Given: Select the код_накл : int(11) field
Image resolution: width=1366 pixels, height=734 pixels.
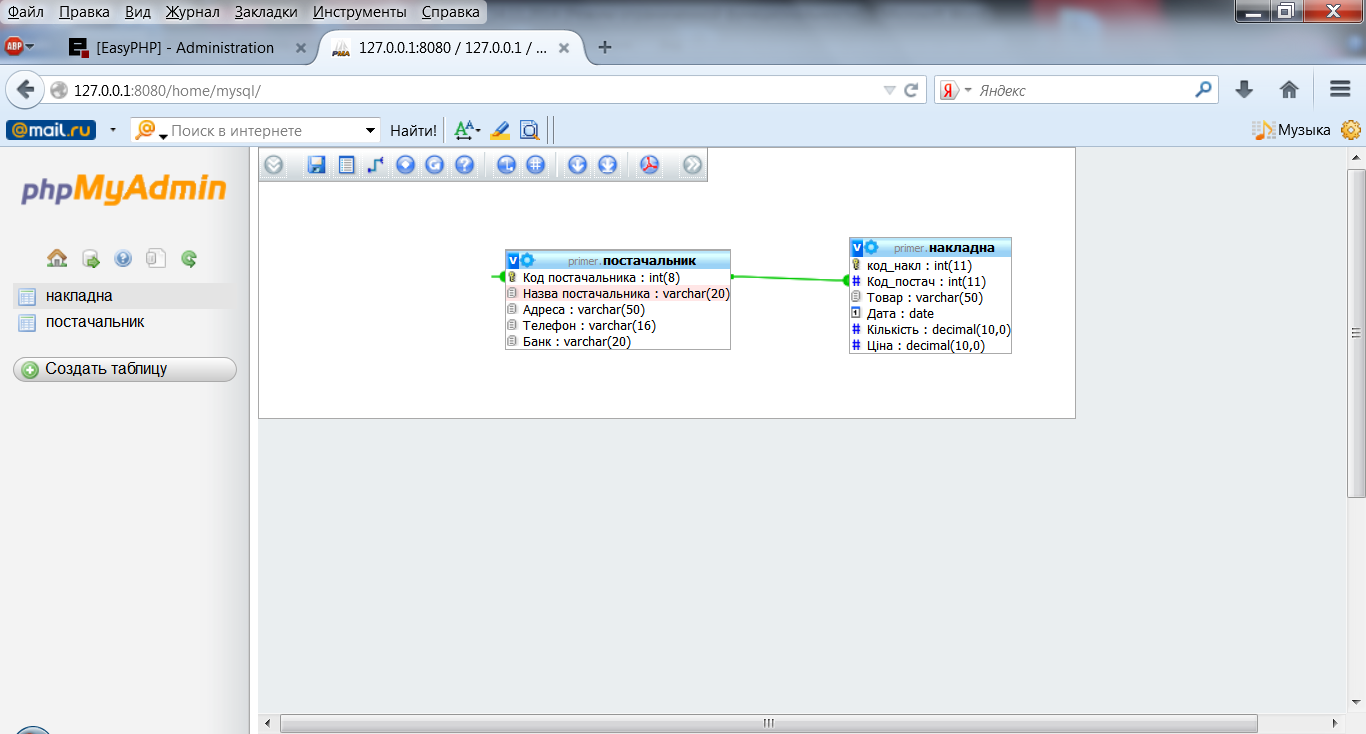Looking at the screenshot, I should 930,265.
